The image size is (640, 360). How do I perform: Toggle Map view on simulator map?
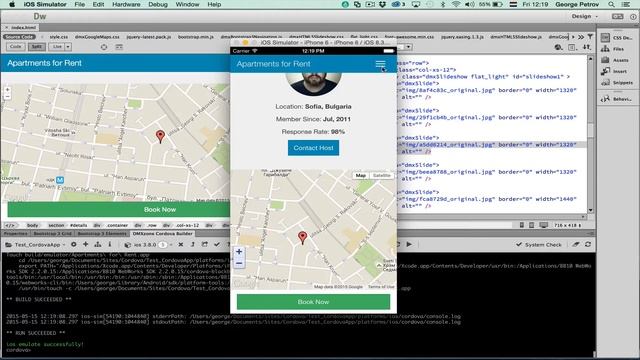(360, 175)
